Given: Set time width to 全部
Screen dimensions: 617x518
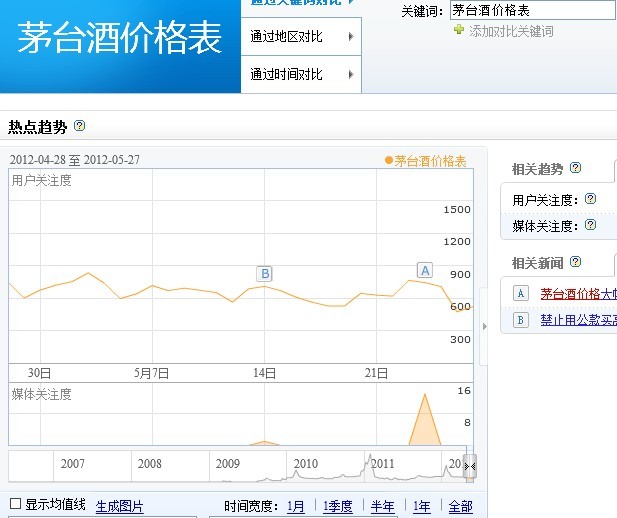Looking at the screenshot, I should tap(460, 506).
